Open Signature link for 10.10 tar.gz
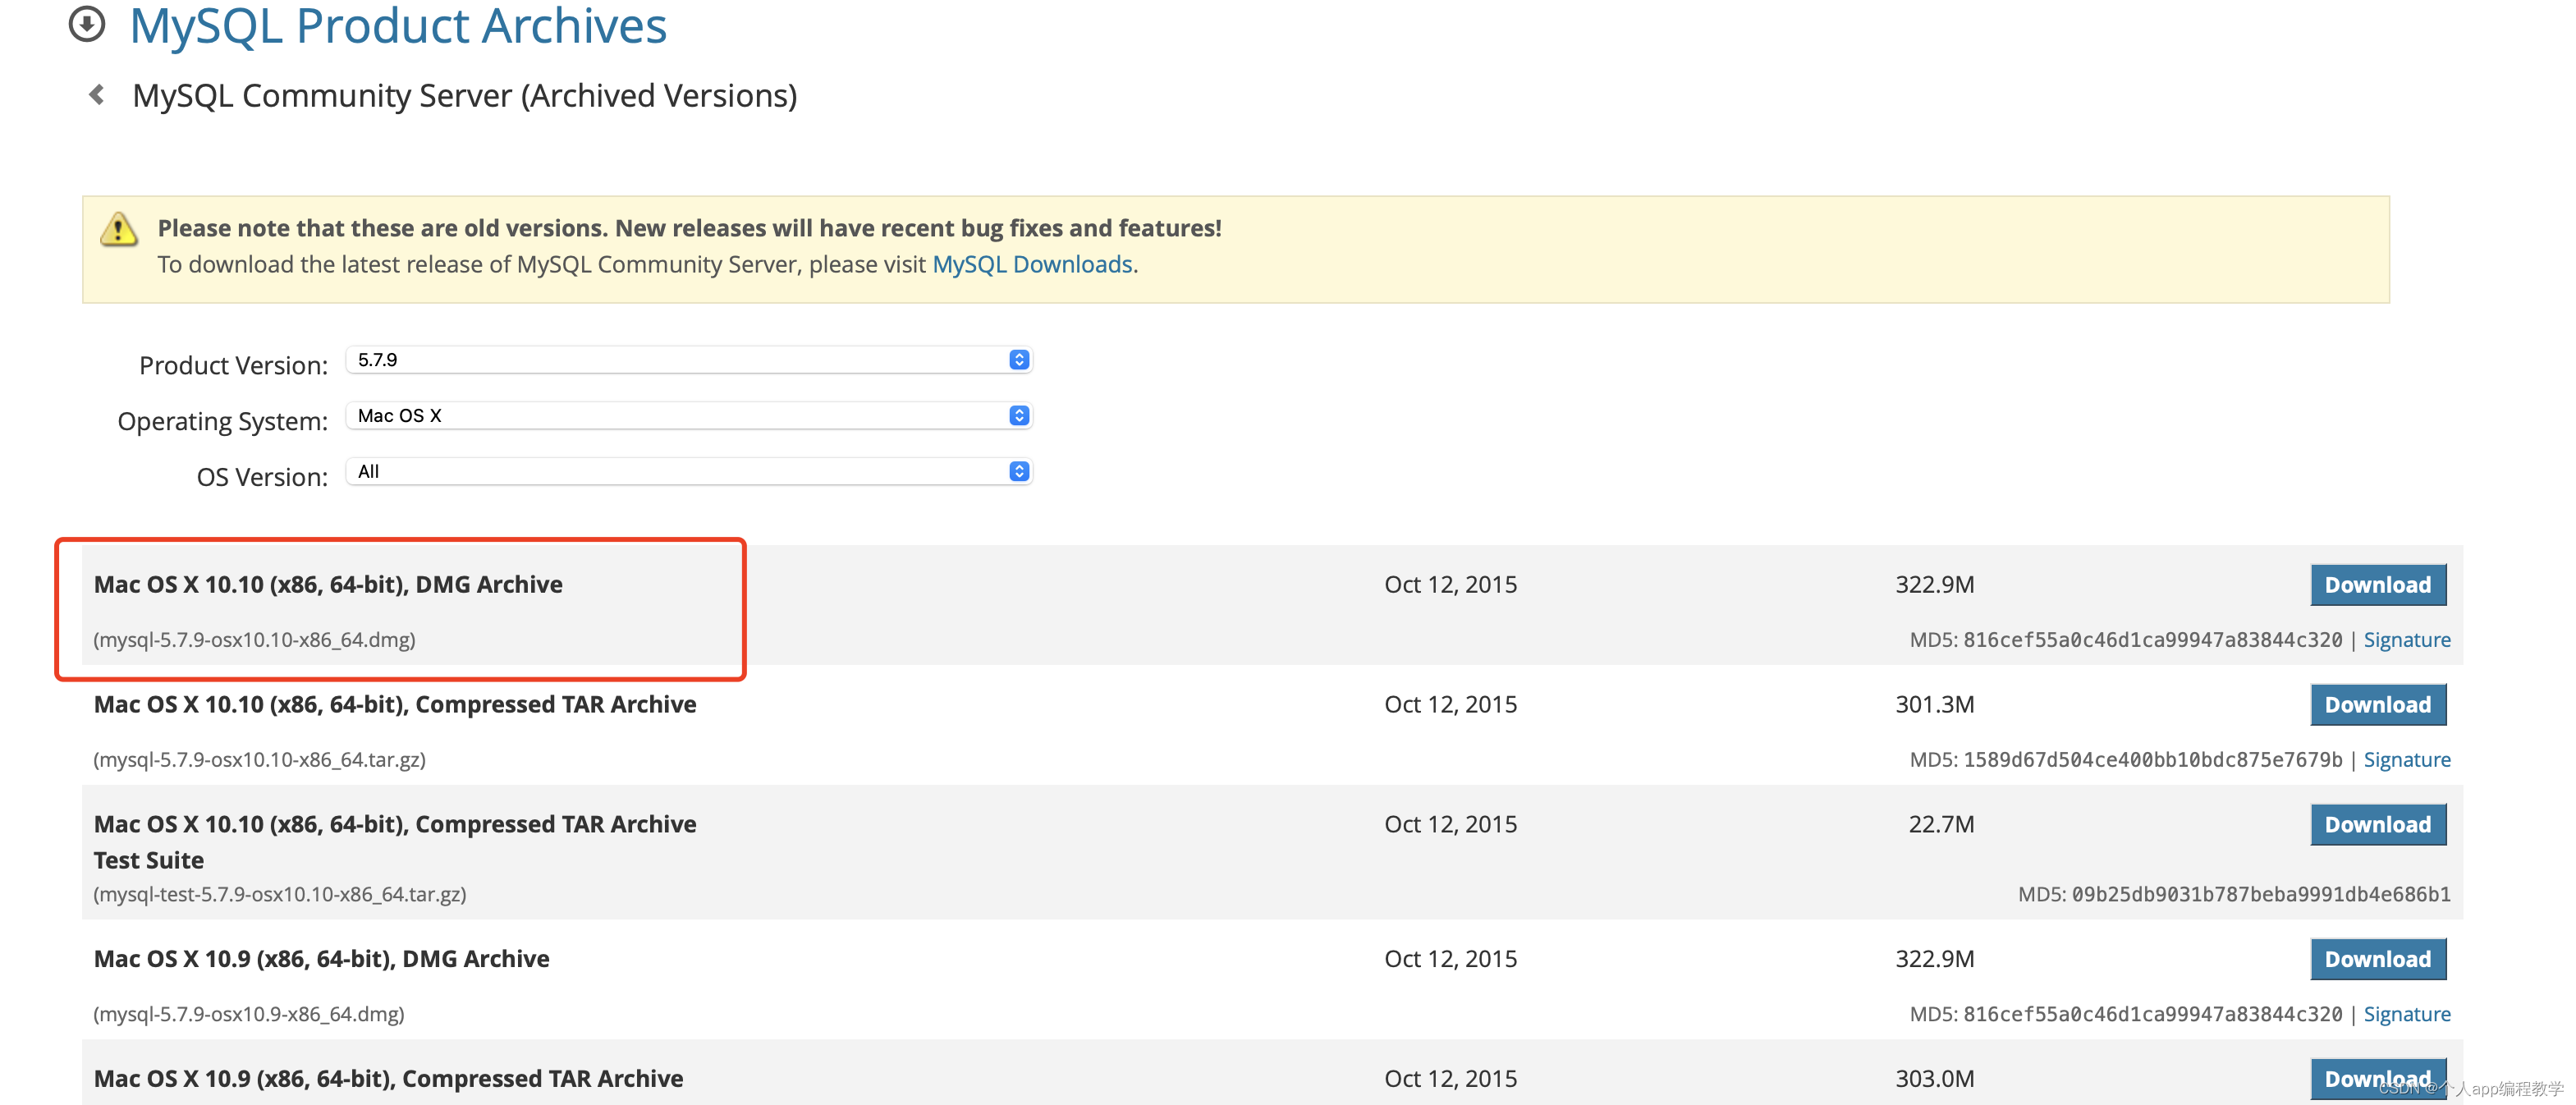The height and width of the screenshot is (1105, 2576). 2405,760
